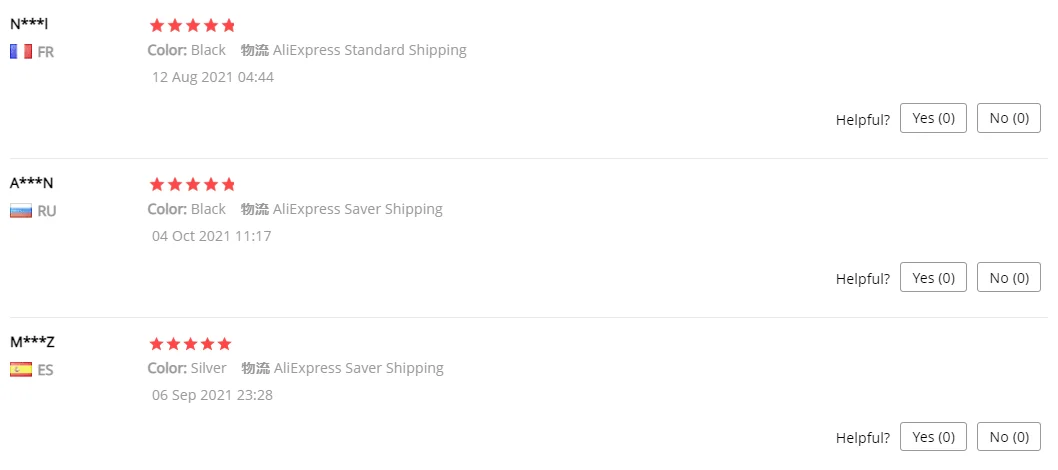This screenshot has height=470, width=1058.
Task: Click the Color: Silver label
Action: (187, 368)
